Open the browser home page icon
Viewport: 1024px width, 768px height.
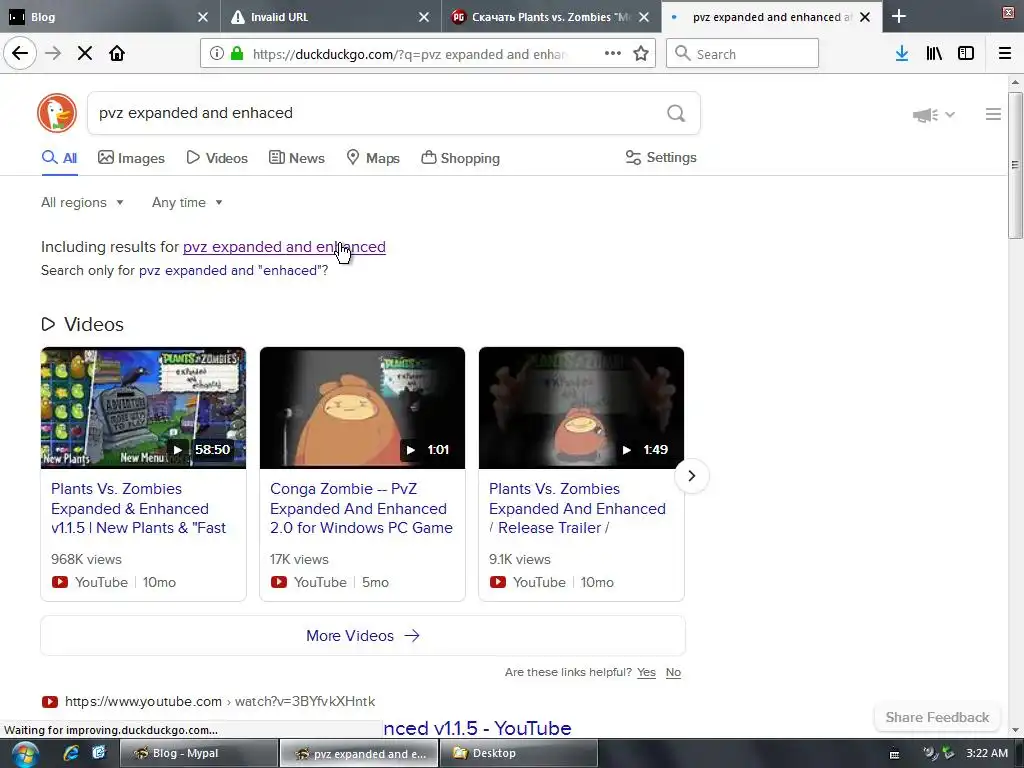[117, 54]
